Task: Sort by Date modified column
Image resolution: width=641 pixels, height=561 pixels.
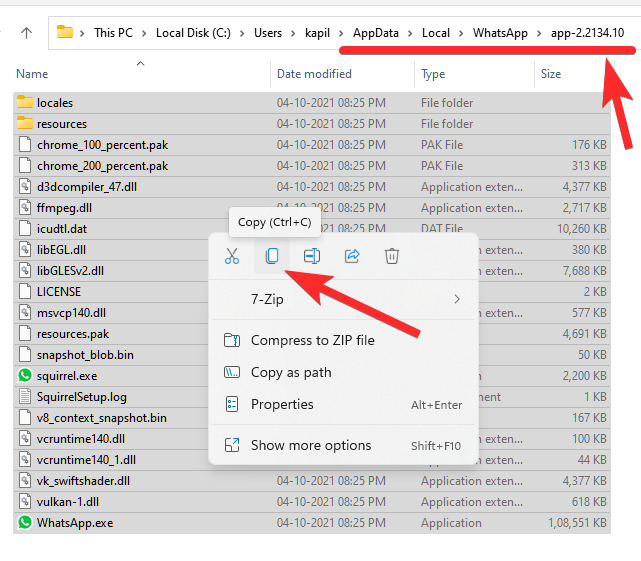Action: (x=316, y=74)
